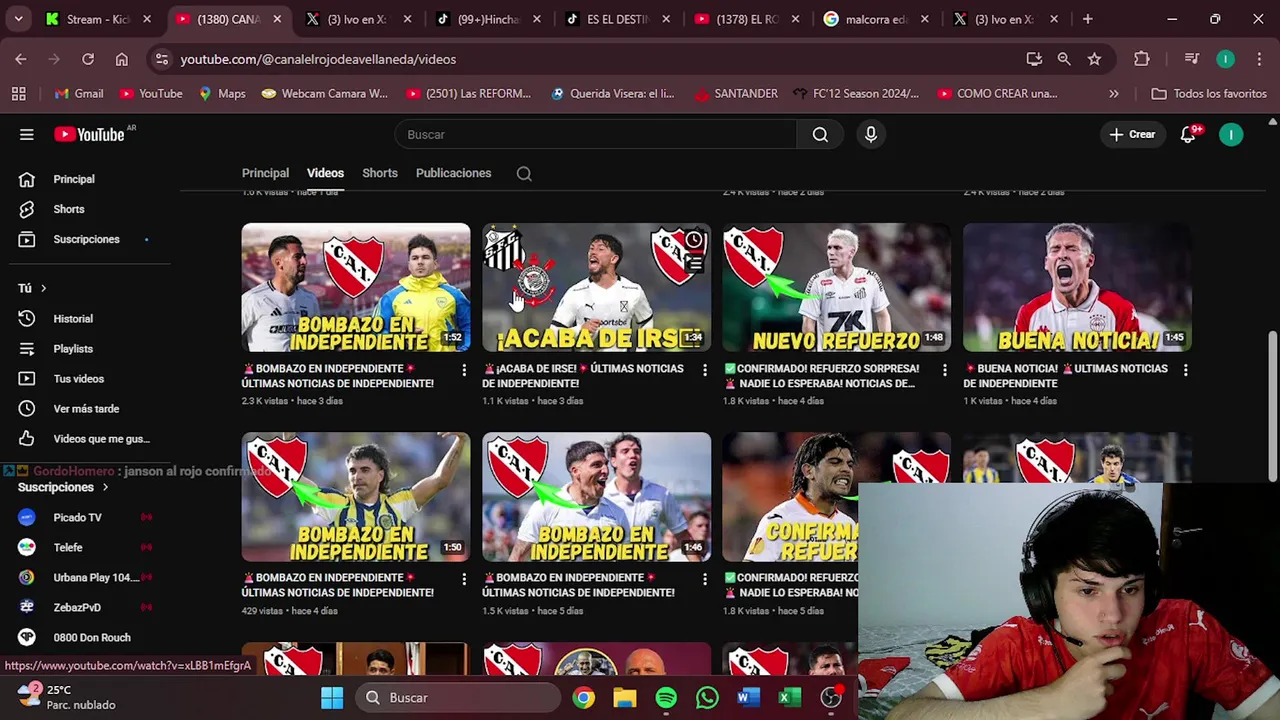Click the page vertical scrollbar thumb
Screen dimensions: 1280x720
[1273, 405]
